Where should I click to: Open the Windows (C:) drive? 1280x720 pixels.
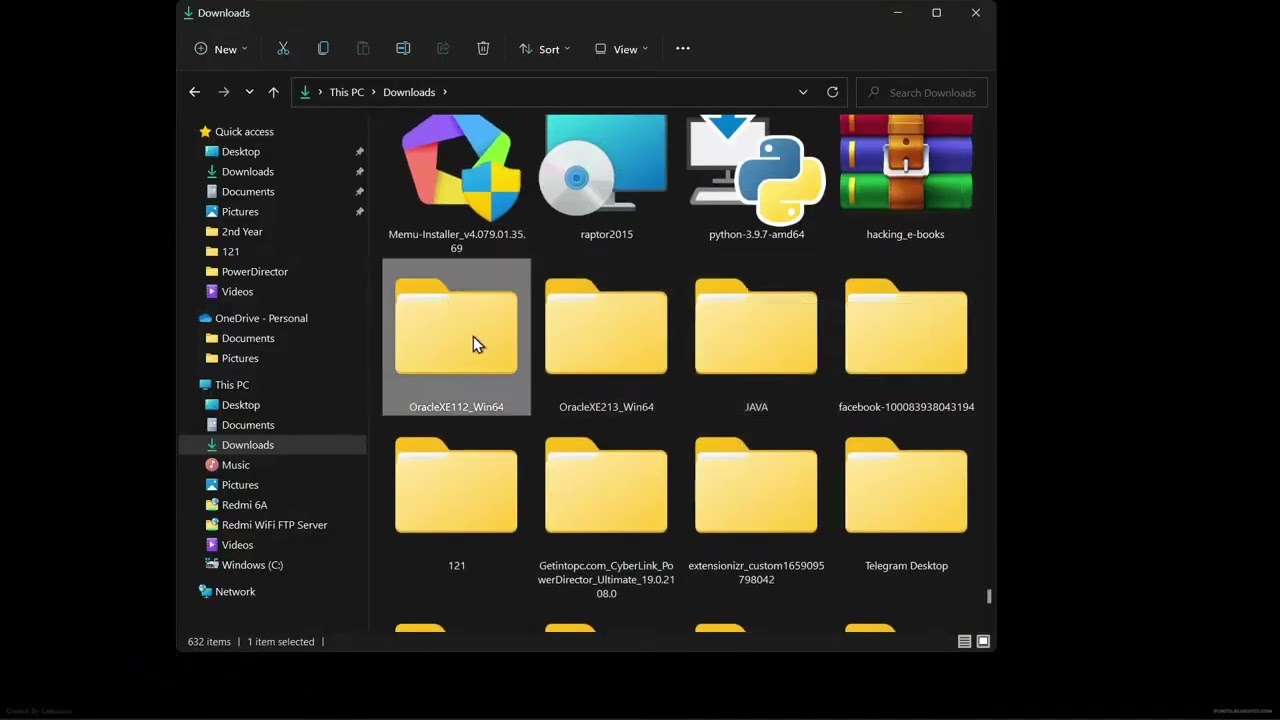click(x=252, y=565)
